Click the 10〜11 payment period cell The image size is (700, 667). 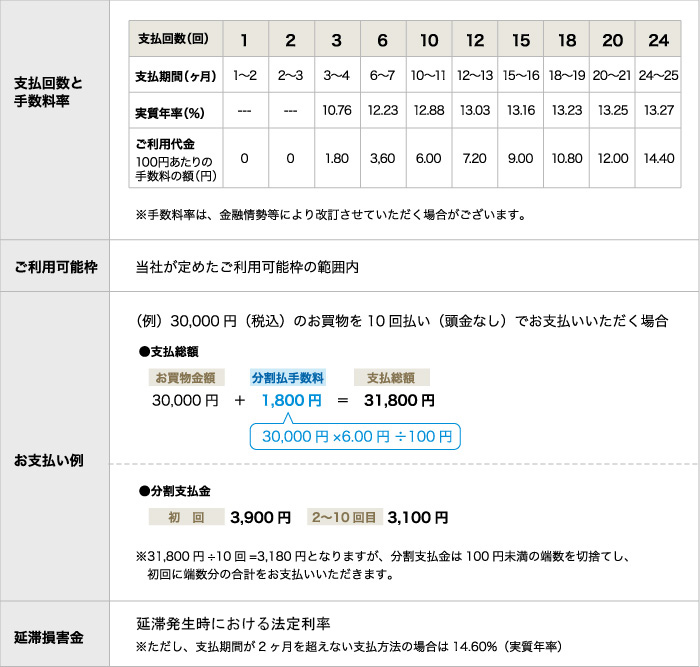[x=428, y=76]
